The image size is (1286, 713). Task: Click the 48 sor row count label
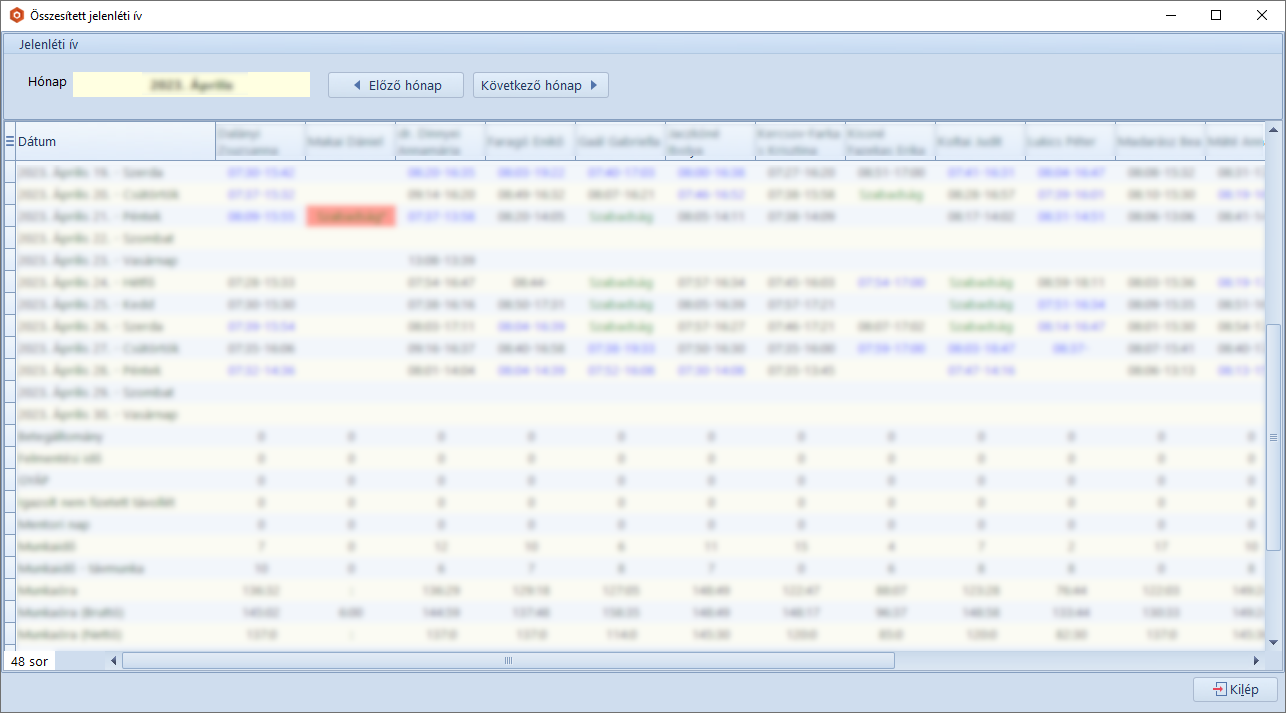[29, 661]
